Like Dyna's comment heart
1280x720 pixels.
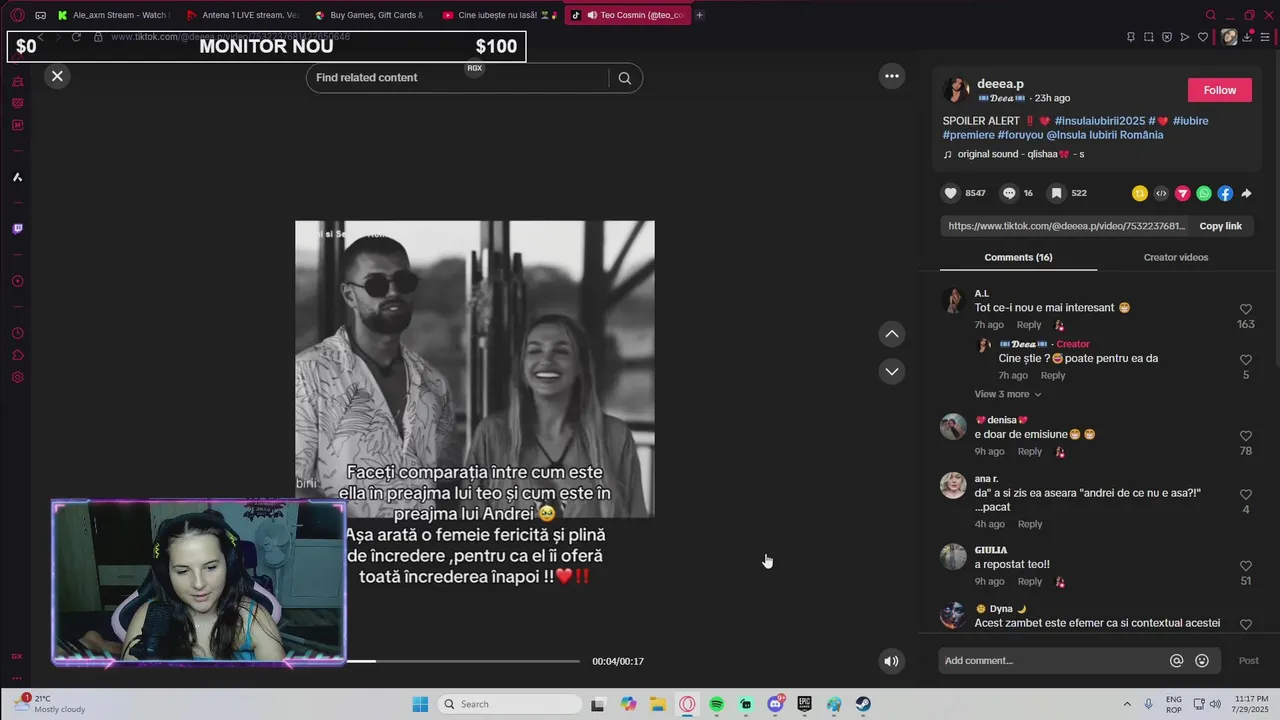[x=1246, y=624]
